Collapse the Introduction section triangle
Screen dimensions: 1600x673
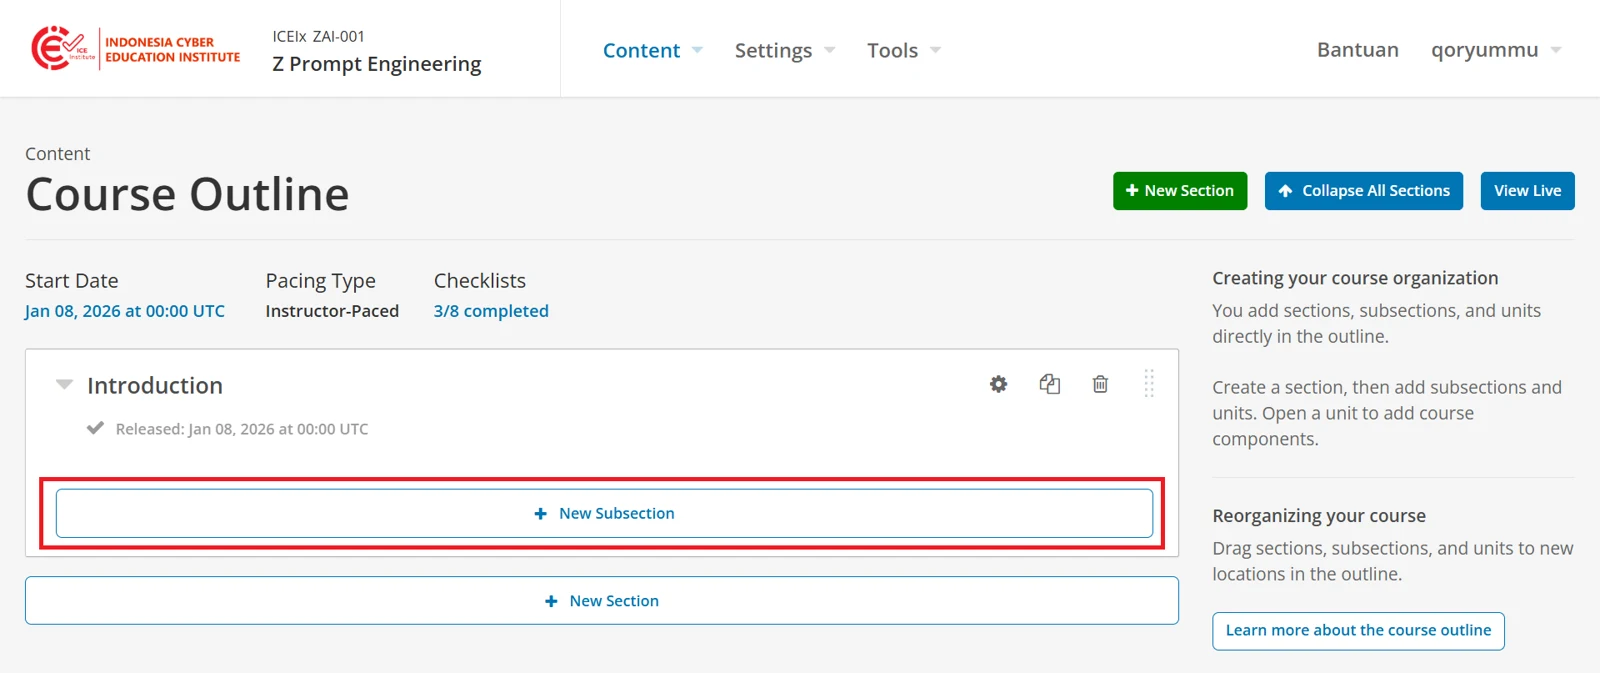click(x=64, y=384)
